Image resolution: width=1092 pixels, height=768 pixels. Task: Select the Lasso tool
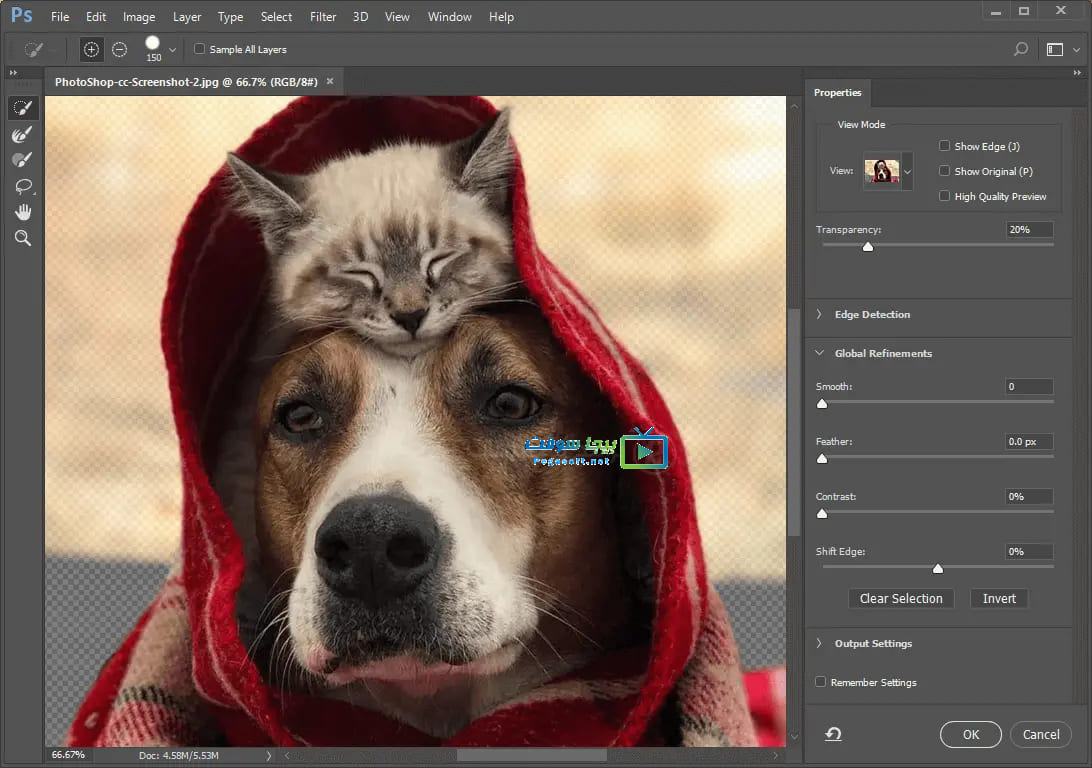pos(22,186)
